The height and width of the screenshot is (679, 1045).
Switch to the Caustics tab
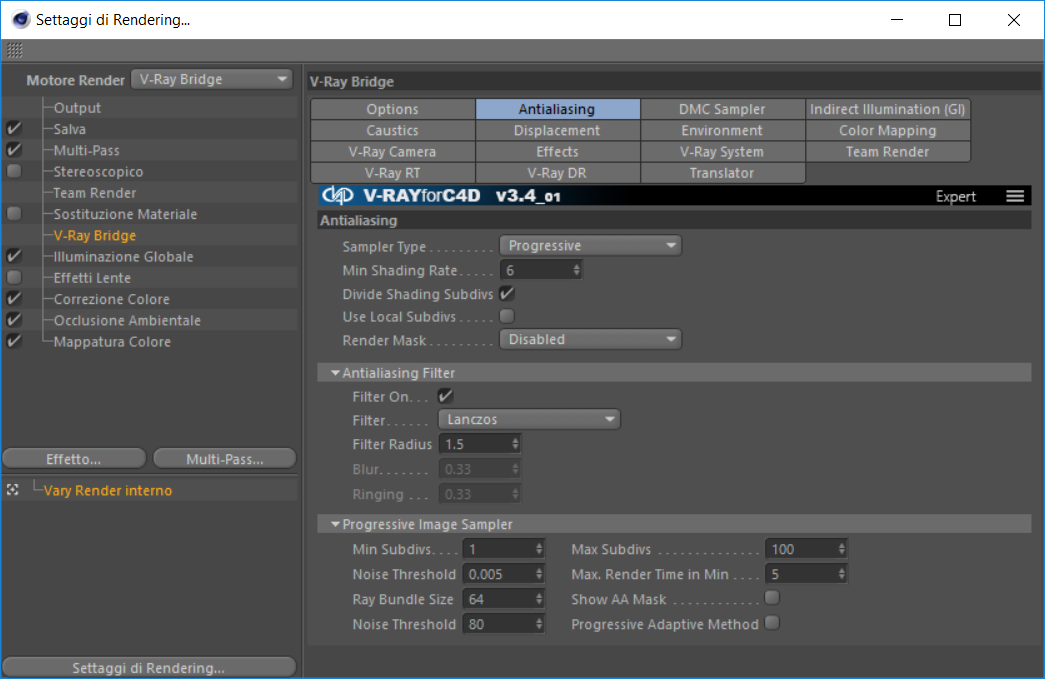click(393, 130)
